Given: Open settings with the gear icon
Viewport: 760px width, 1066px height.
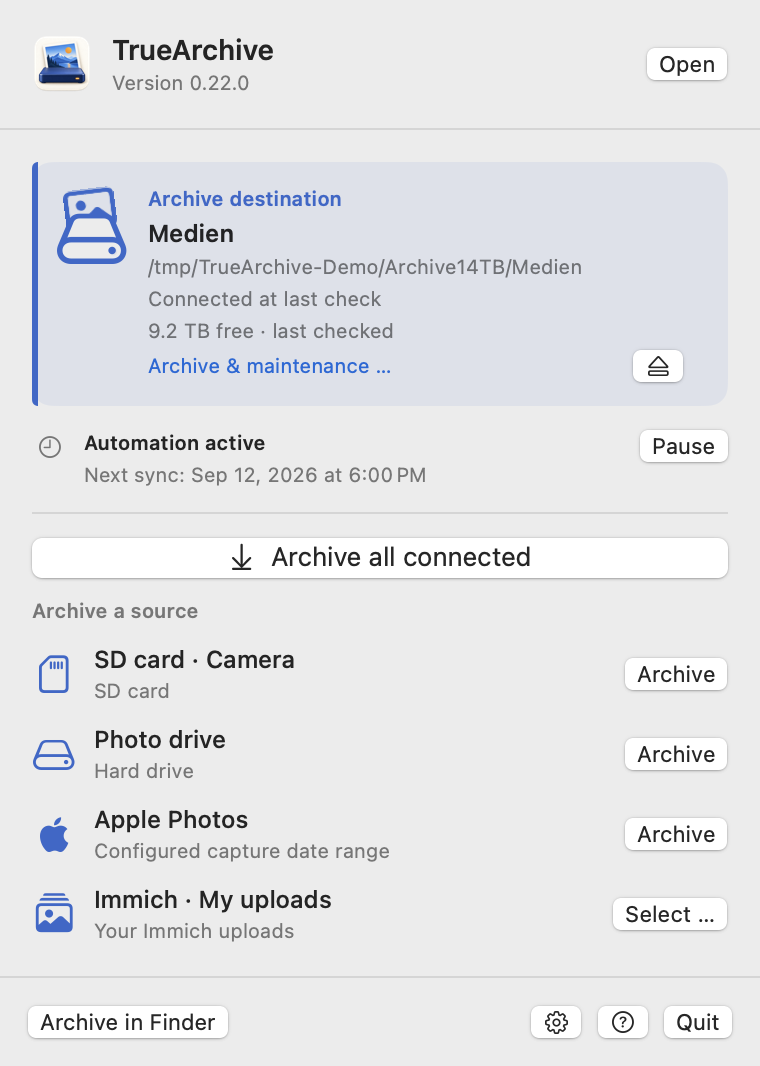Looking at the screenshot, I should 556,1022.
